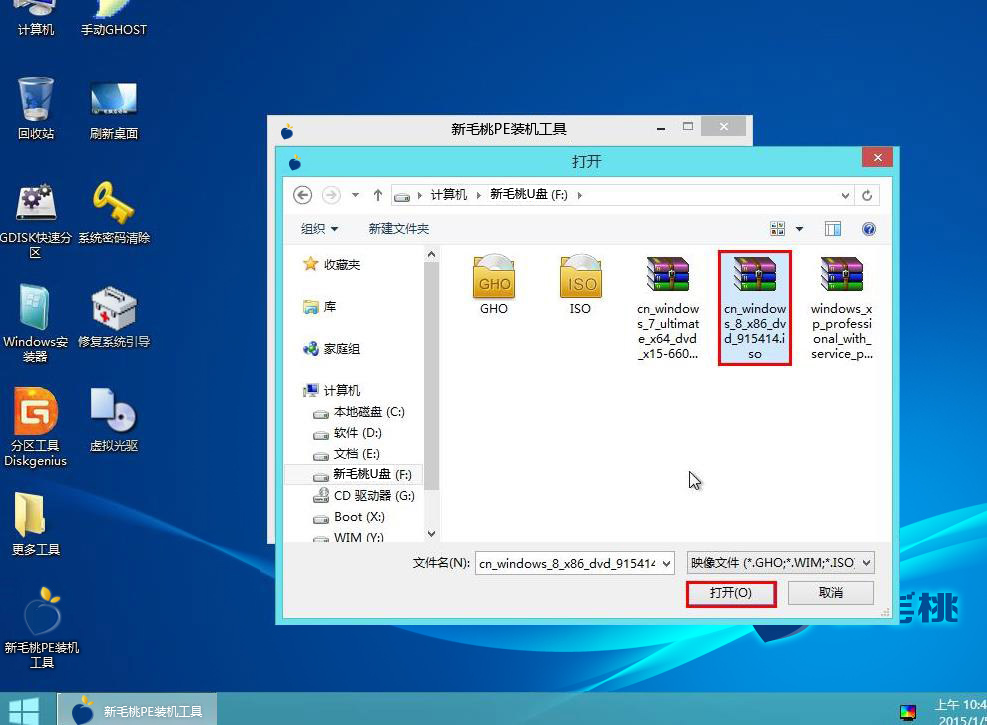Select Boot (X:) drive
This screenshot has height=725, width=987.
[x=349, y=517]
